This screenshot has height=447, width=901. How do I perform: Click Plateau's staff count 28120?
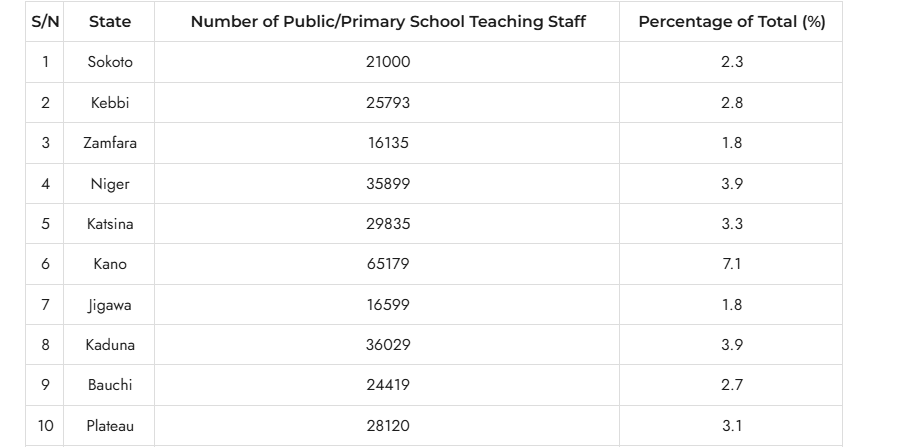pos(388,426)
